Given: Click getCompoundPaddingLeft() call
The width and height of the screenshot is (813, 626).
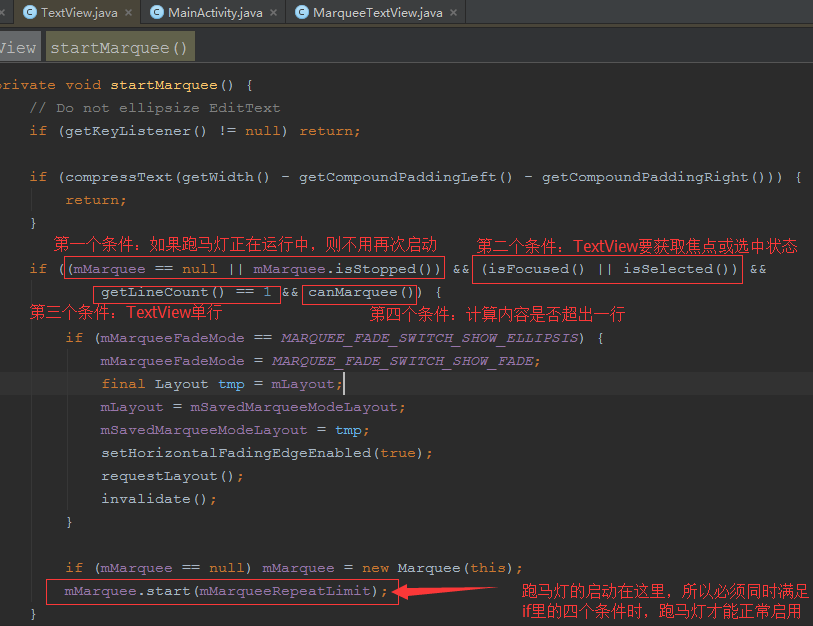Looking at the screenshot, I should tap(405, 177).
